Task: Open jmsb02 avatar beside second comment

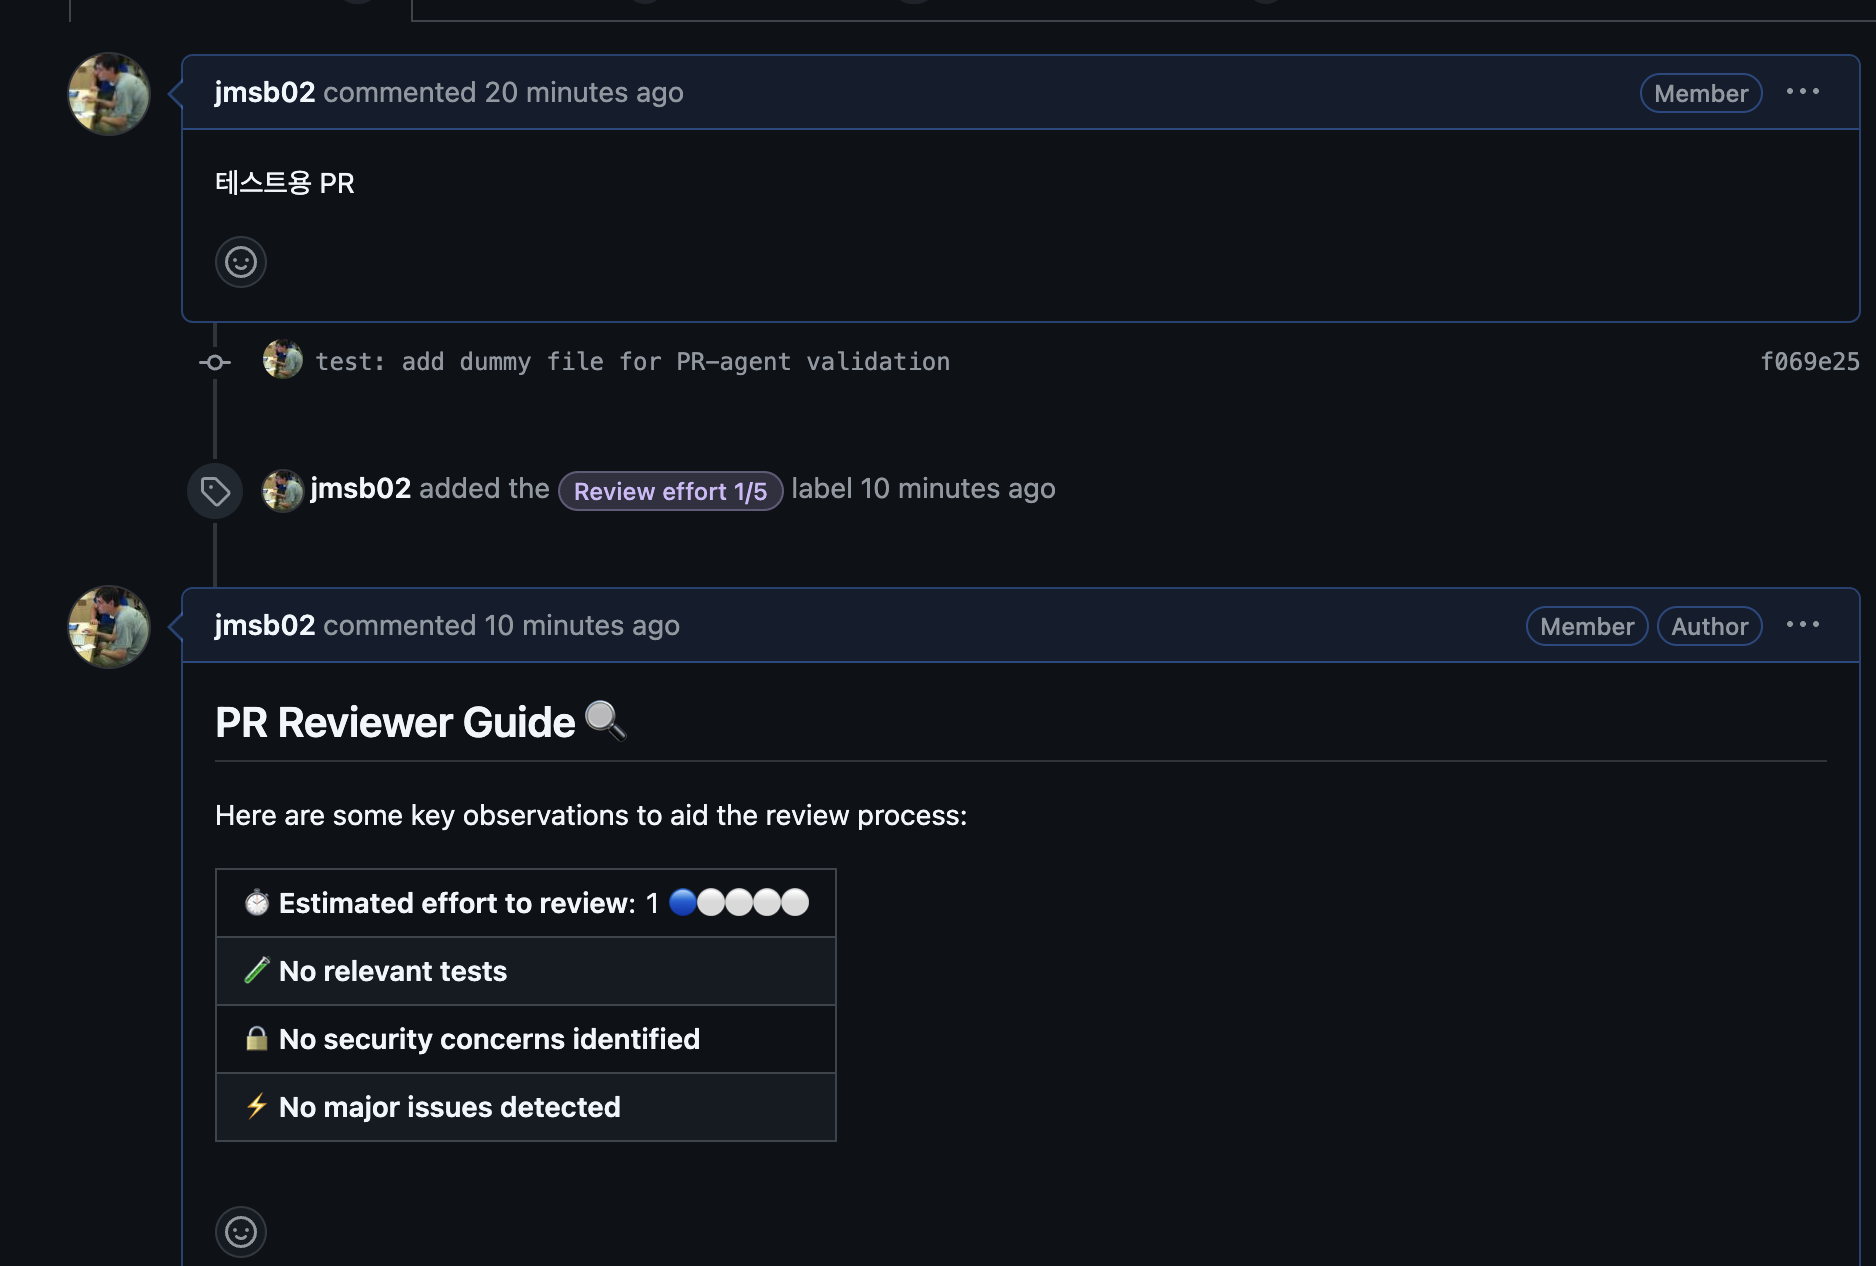Action: [x=109, y=627]
